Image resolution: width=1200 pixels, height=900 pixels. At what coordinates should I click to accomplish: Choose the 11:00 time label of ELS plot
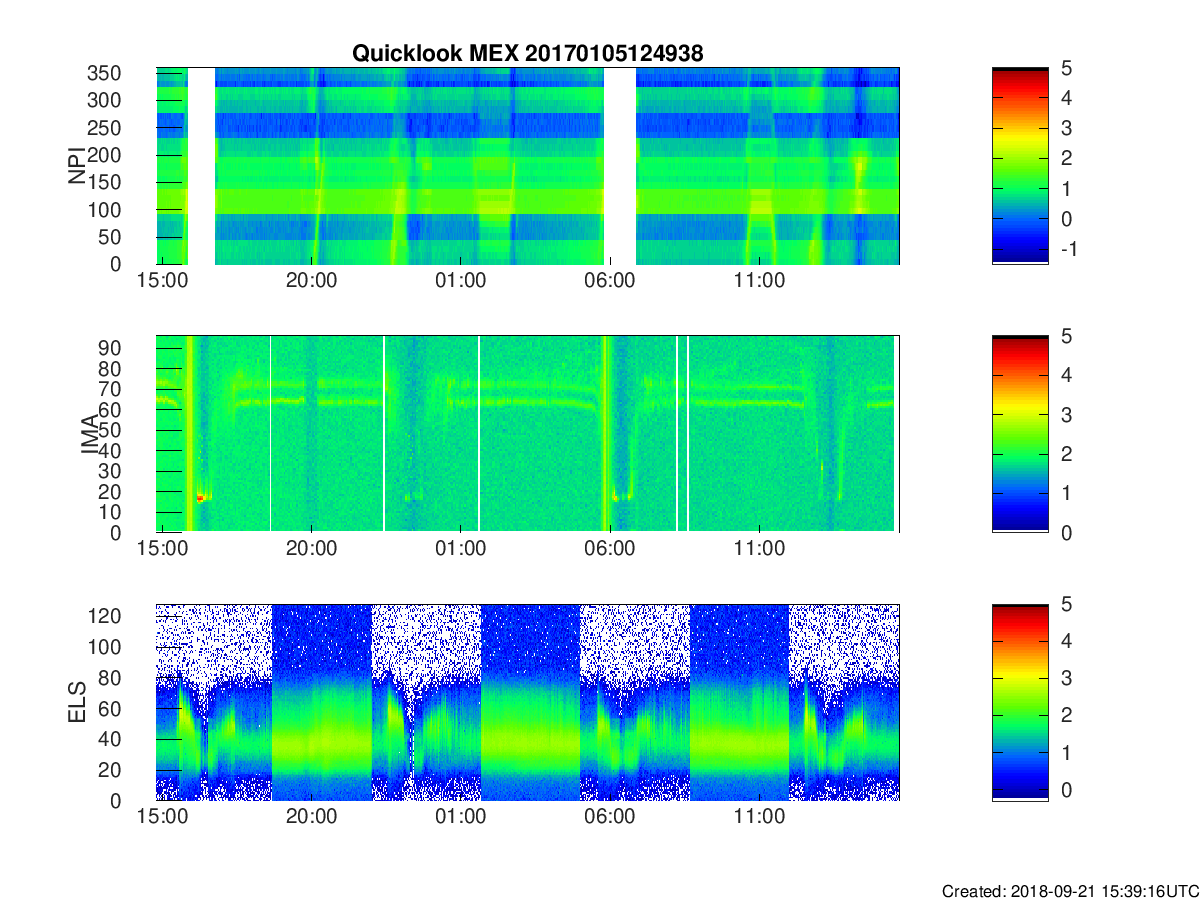click(x=759, y=817)
